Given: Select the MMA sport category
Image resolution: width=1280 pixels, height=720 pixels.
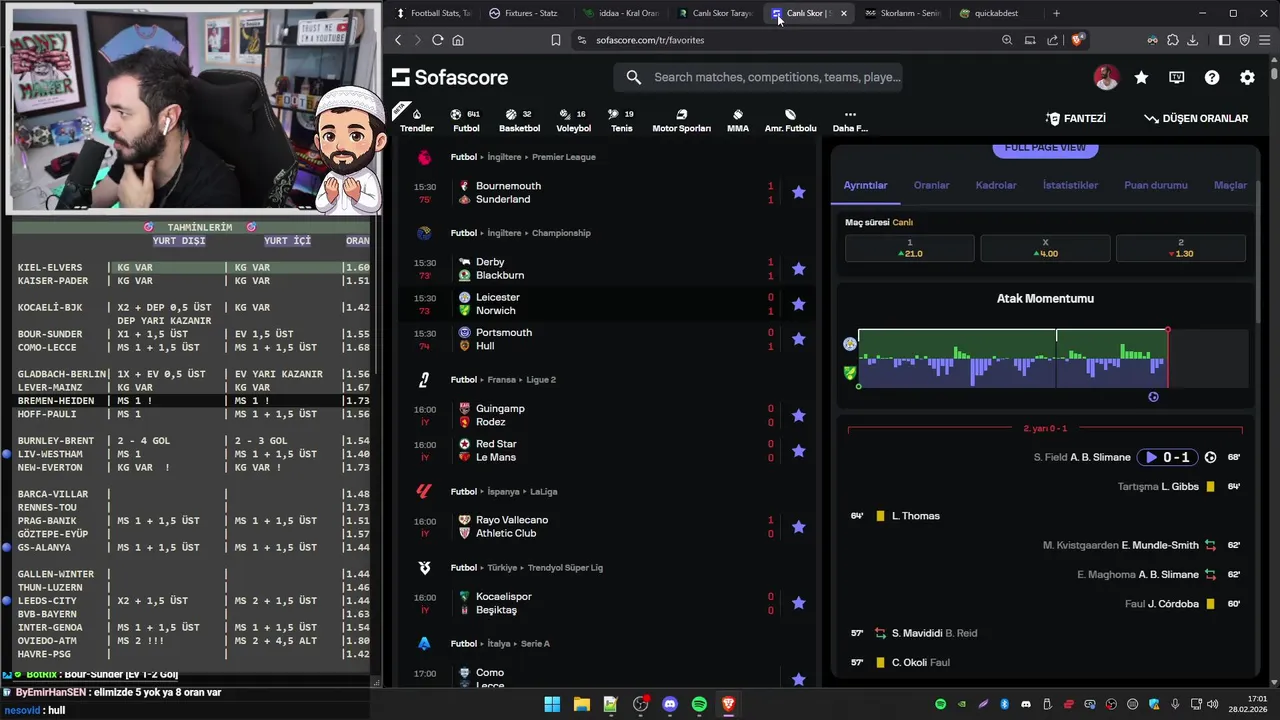Looking at the screenshot, I should (738, 120).
